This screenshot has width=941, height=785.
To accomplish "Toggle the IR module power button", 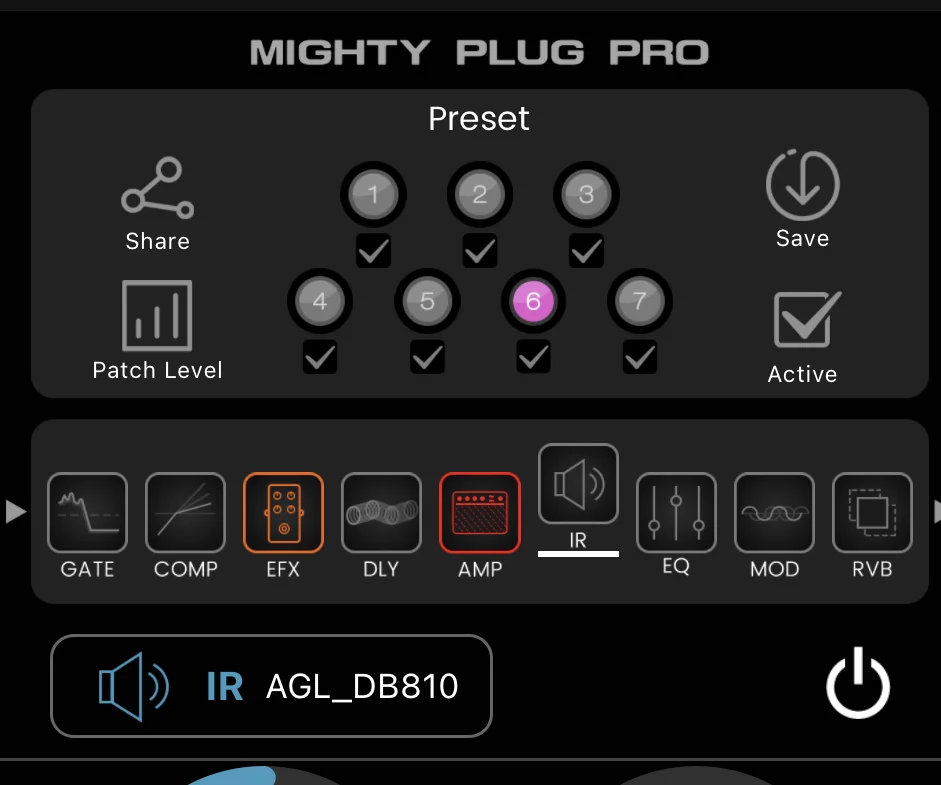I will [858, 687].
